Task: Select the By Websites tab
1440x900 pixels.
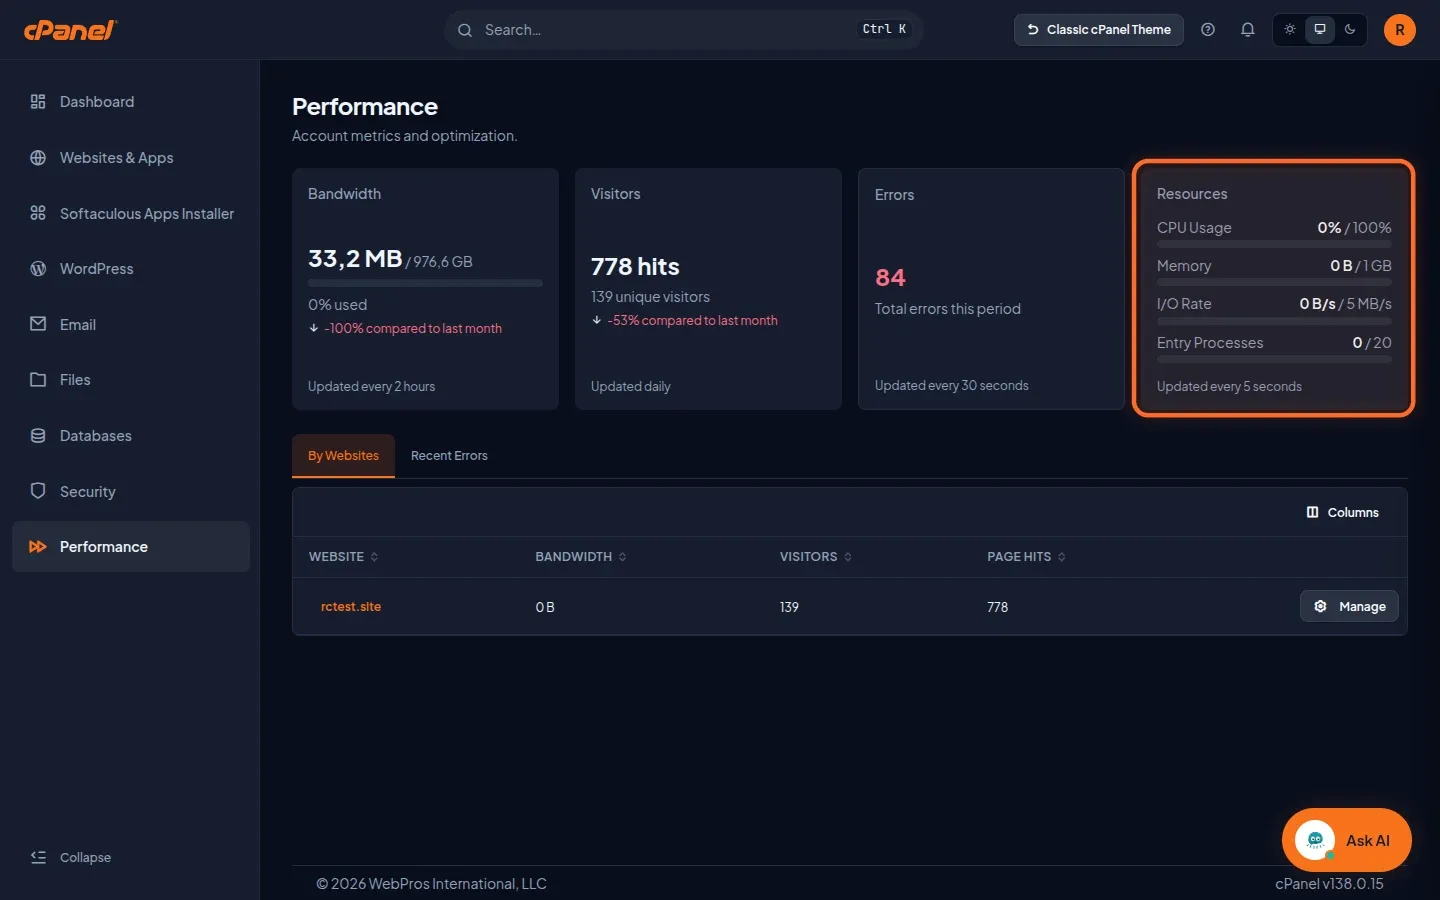Action: [343, 456]
